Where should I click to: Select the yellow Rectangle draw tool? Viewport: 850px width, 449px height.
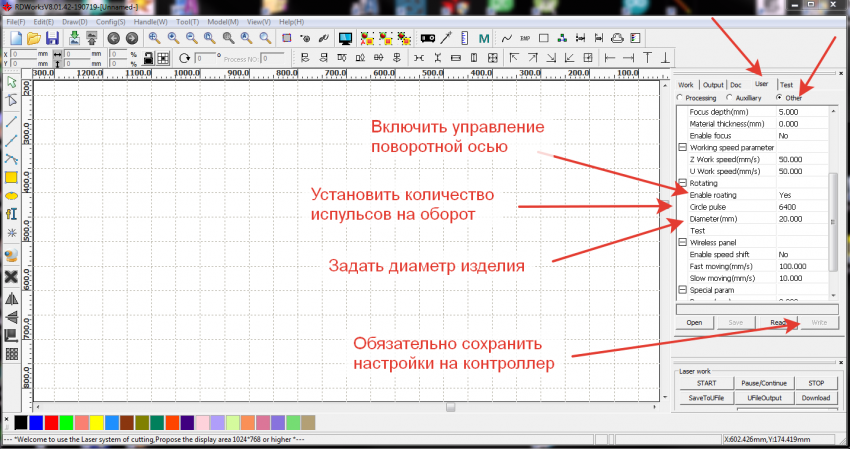(x=11, y=177)
